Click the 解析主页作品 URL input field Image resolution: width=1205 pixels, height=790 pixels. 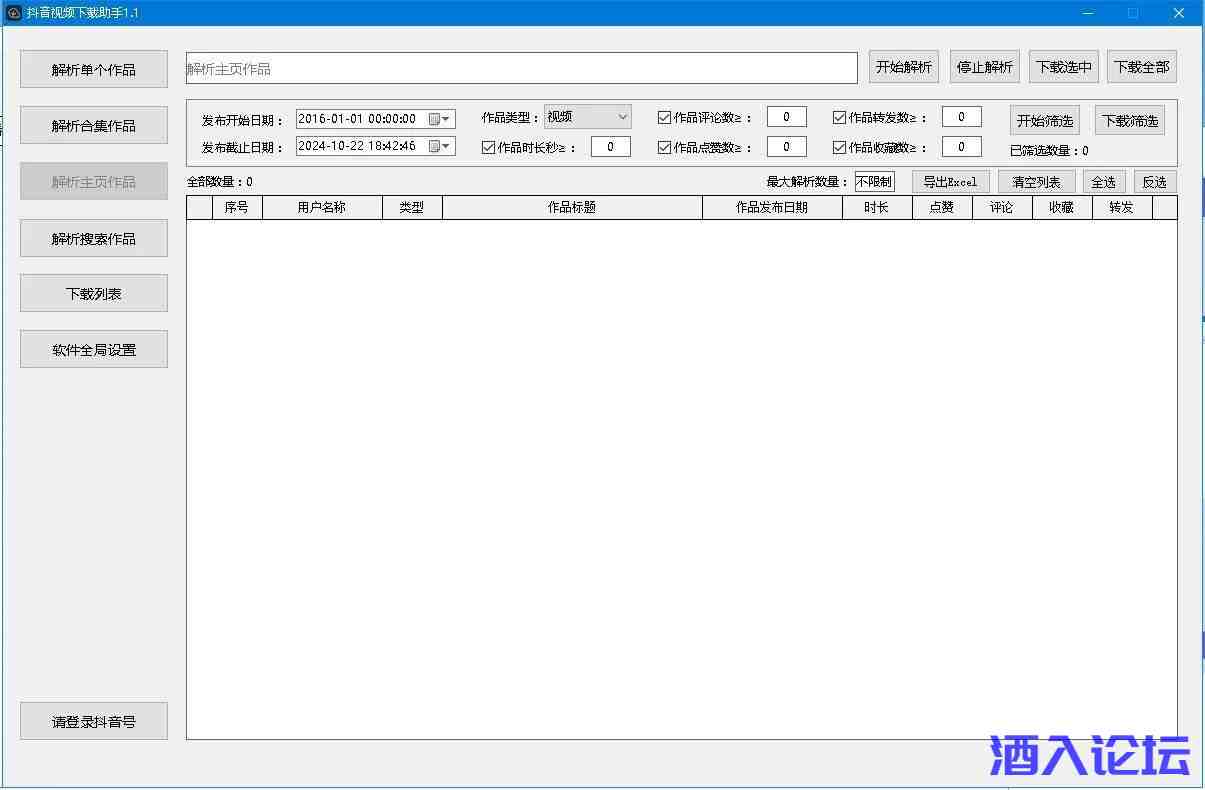(x=521, y=69)
